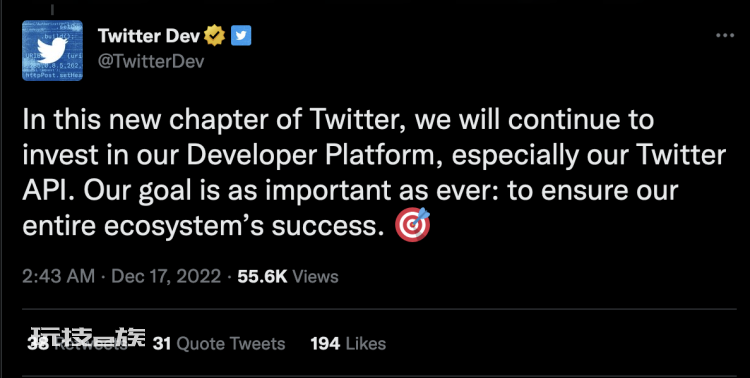750x378 pixels.
Task: Open the Quote Tweets label
Action: coord(231,344)
